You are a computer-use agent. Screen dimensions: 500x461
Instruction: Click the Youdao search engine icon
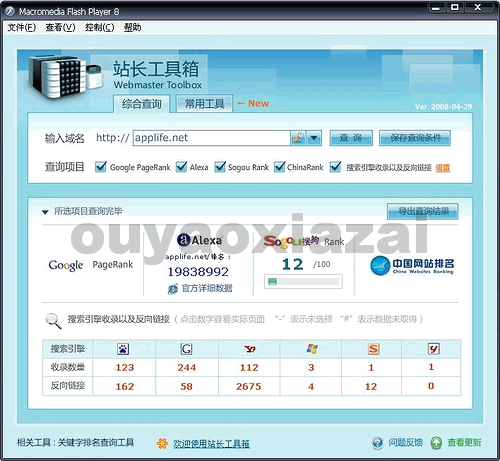[x=433, y=349]
